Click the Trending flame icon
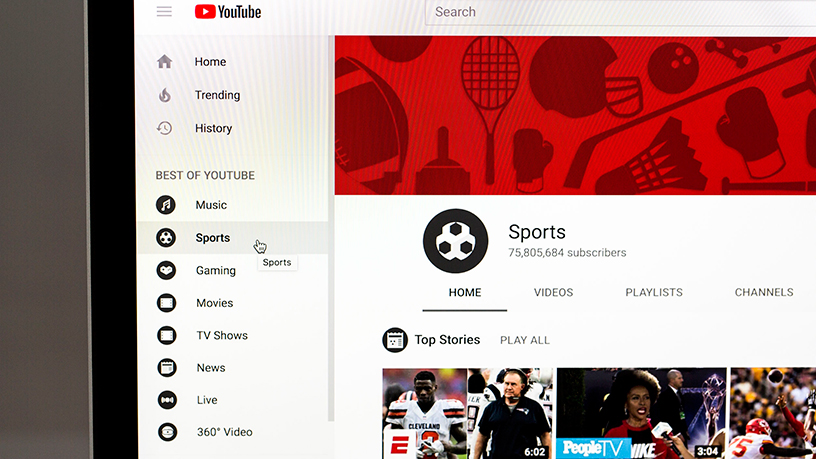 coord(165,95)
